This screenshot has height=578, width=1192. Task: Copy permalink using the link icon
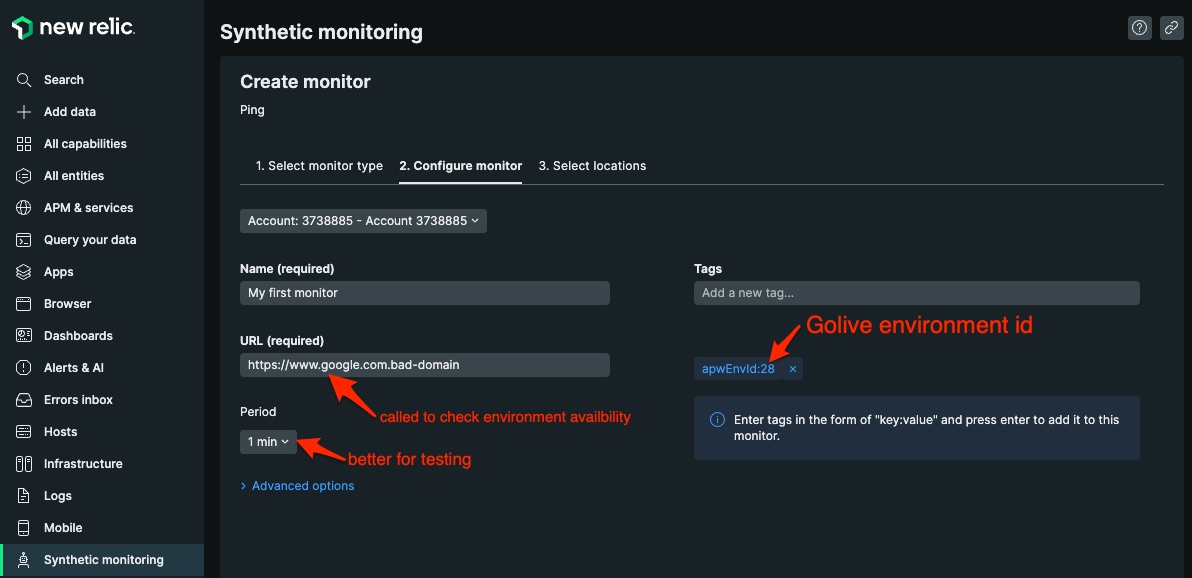[1171, 28]
